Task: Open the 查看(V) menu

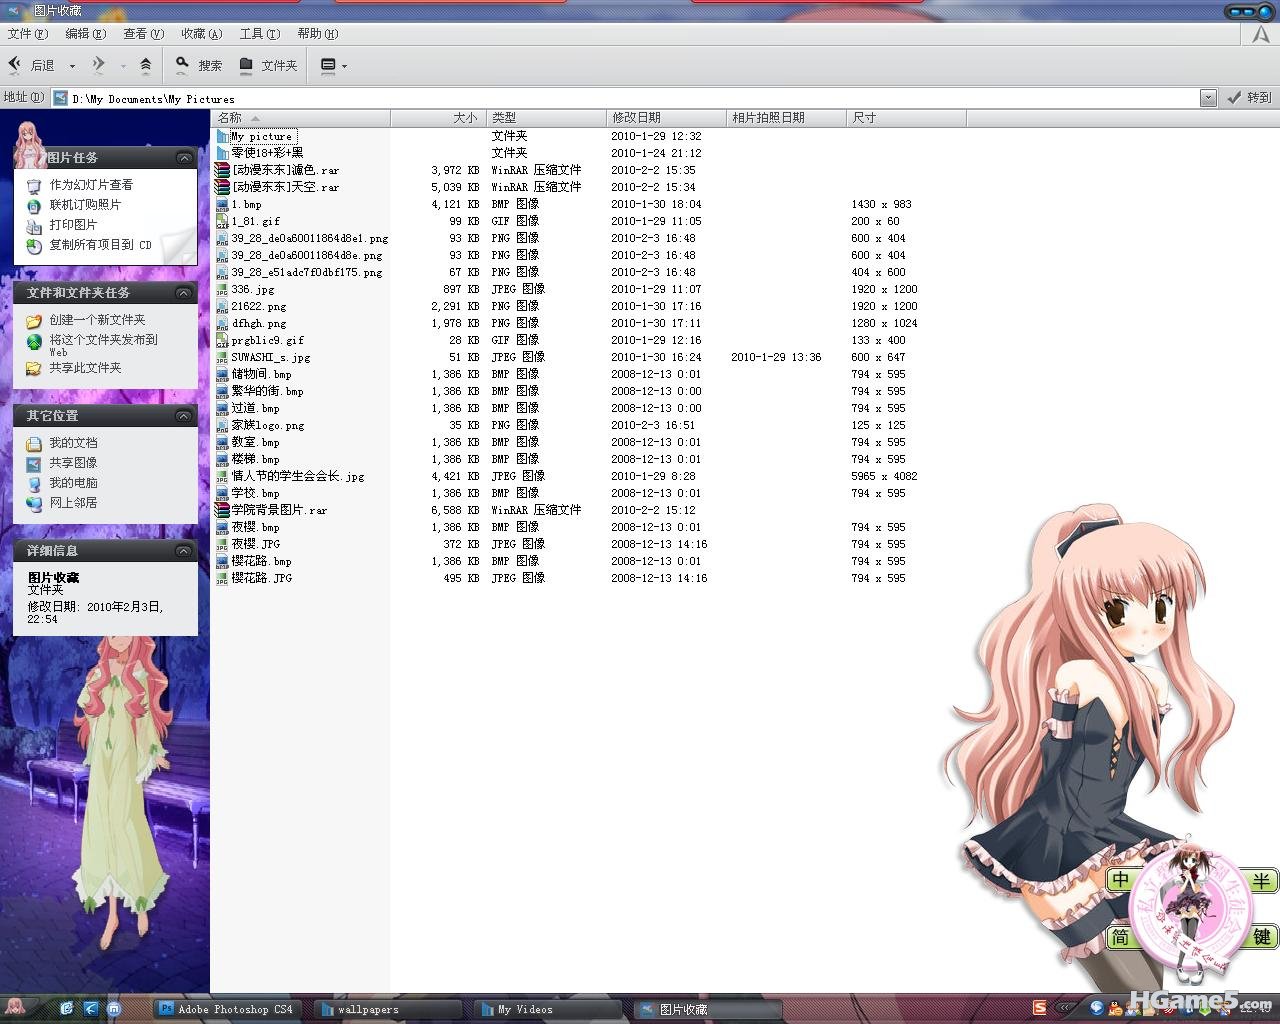Action: point(143,34)
